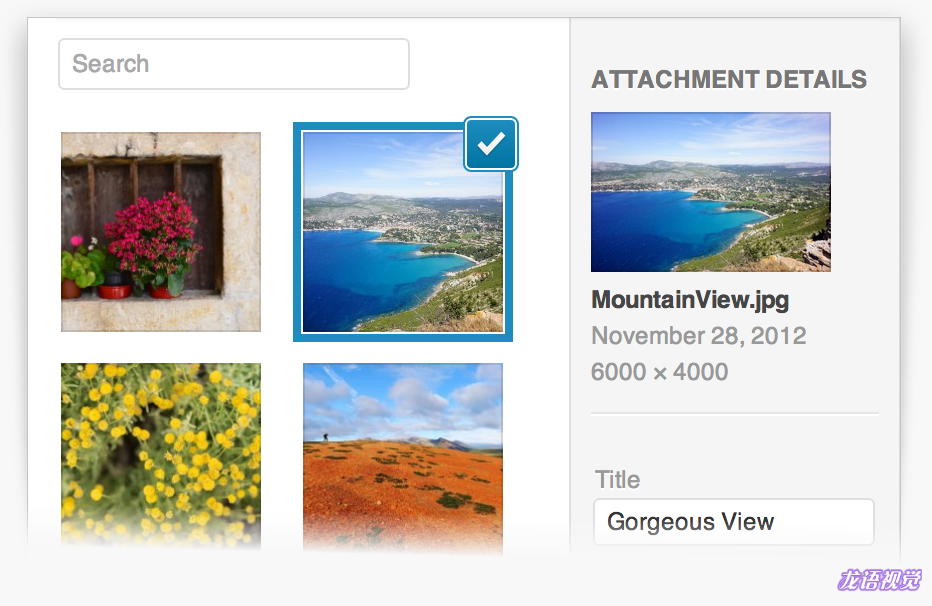Open the attachment preview image in details

(711, 192)
